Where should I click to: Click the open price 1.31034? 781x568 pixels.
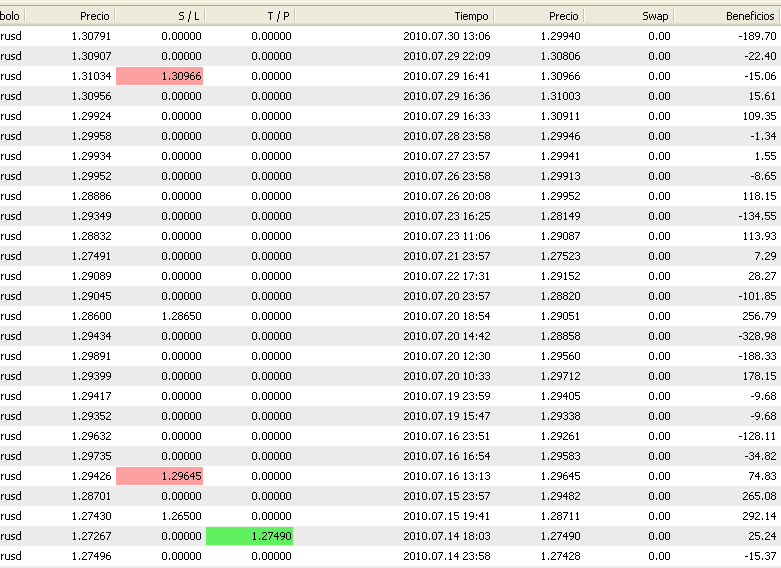coord(91,76)
